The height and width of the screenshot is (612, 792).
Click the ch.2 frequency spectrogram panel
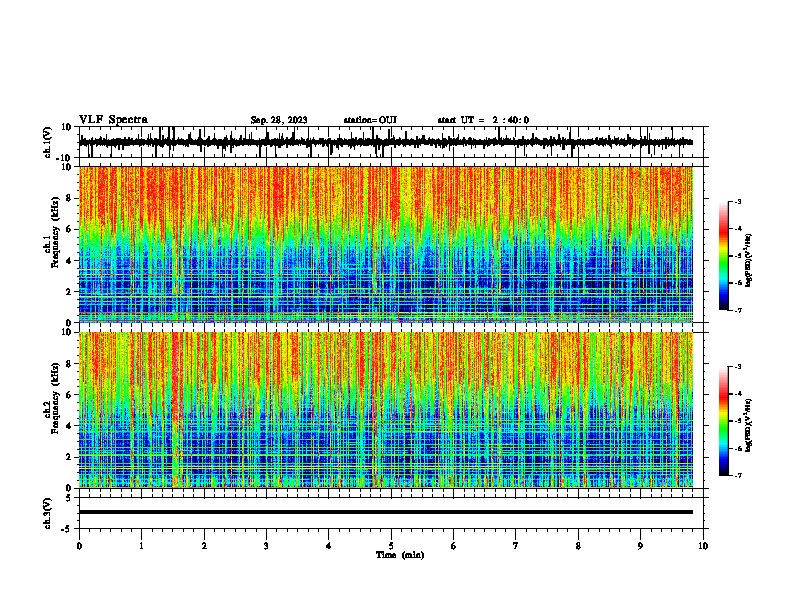(x=386, y=410)
